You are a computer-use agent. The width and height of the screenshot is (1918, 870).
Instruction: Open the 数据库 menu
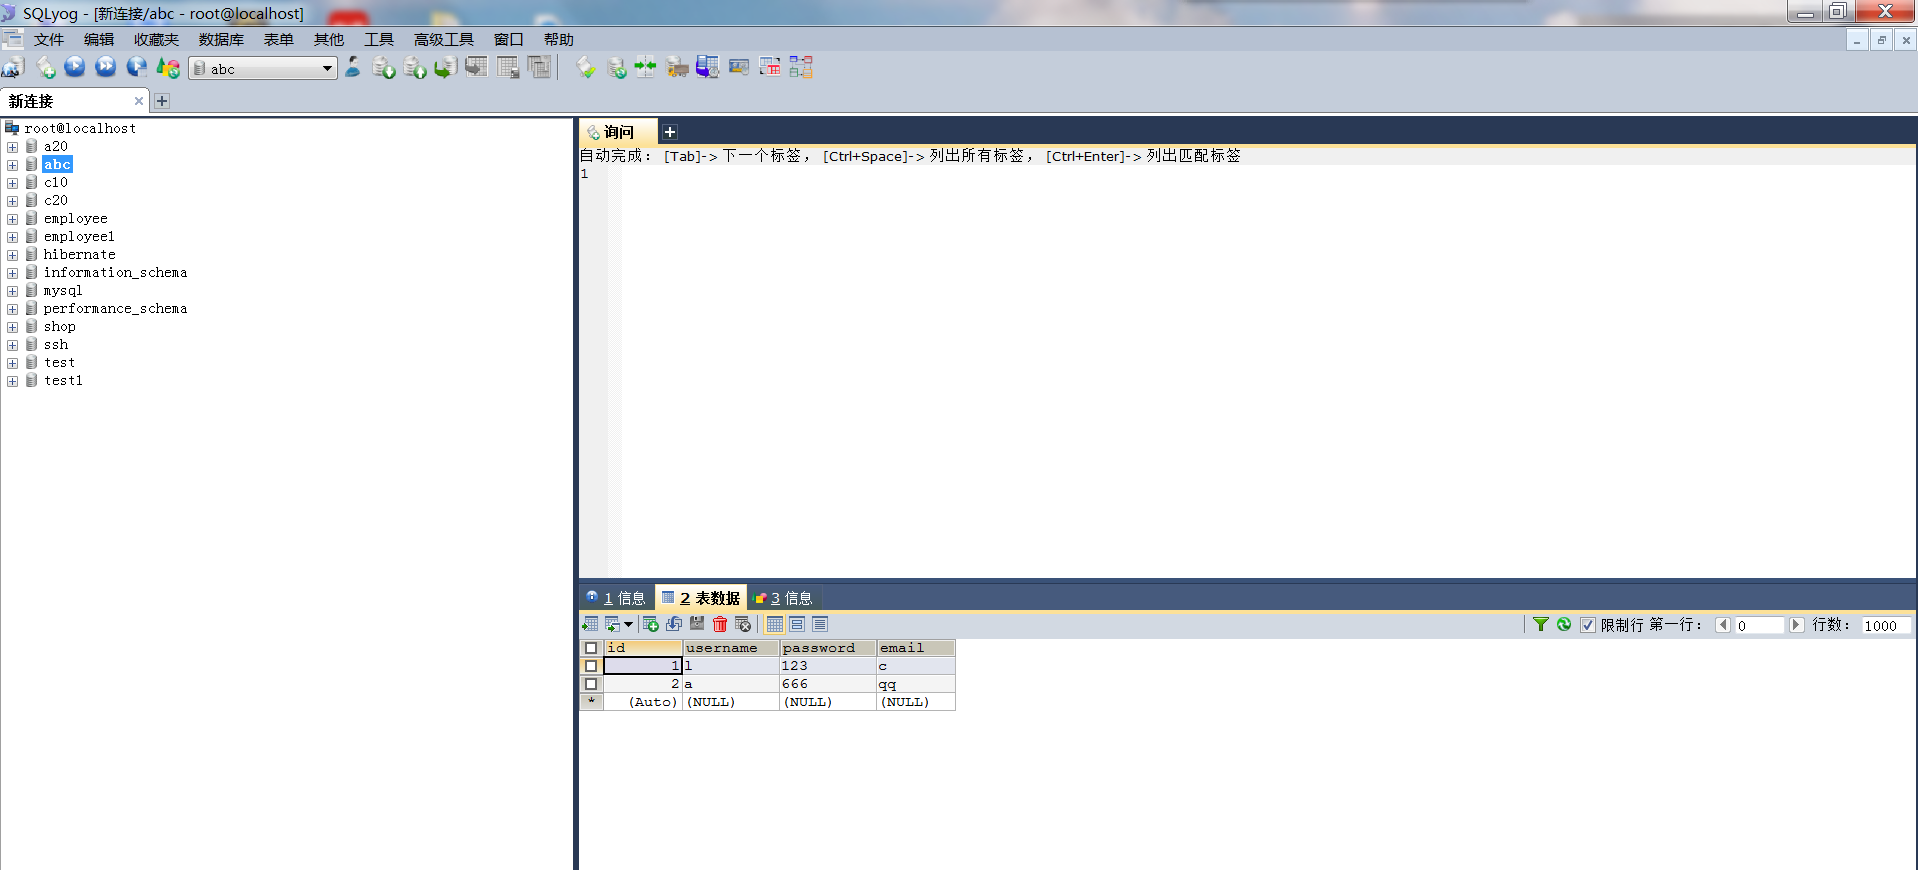pyautogui.click(x=221, y=39)
